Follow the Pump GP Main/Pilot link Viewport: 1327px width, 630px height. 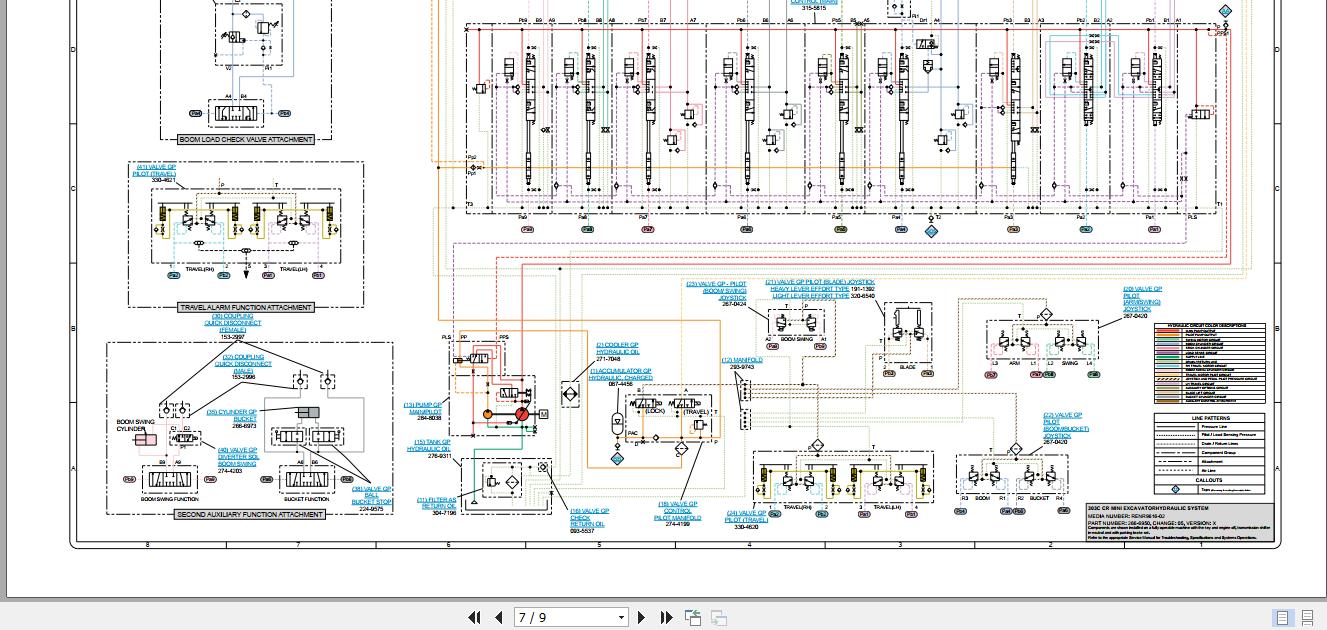[423, 408]
